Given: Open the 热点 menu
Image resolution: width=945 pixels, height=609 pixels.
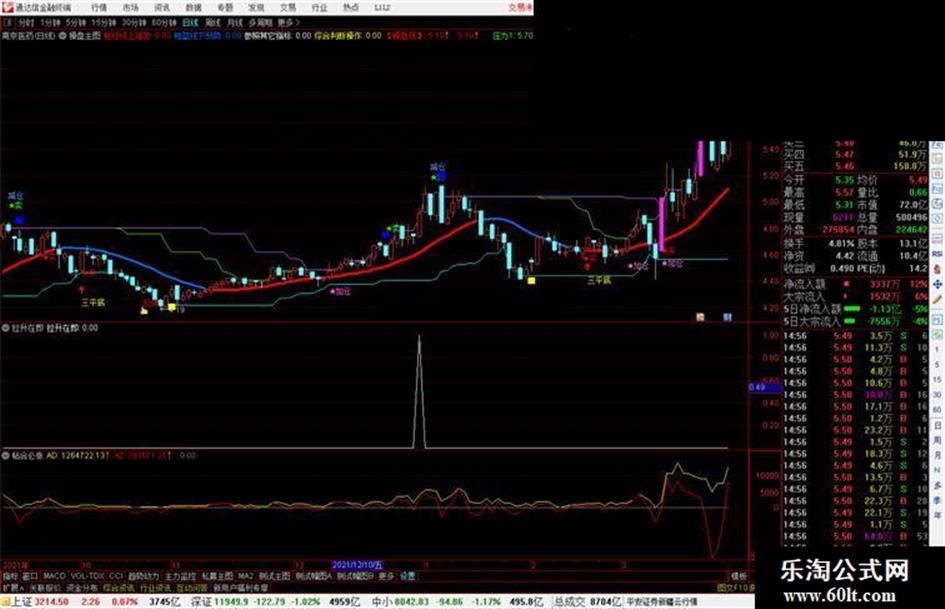Looking at the screenshot, I should [x=351, y=7].
